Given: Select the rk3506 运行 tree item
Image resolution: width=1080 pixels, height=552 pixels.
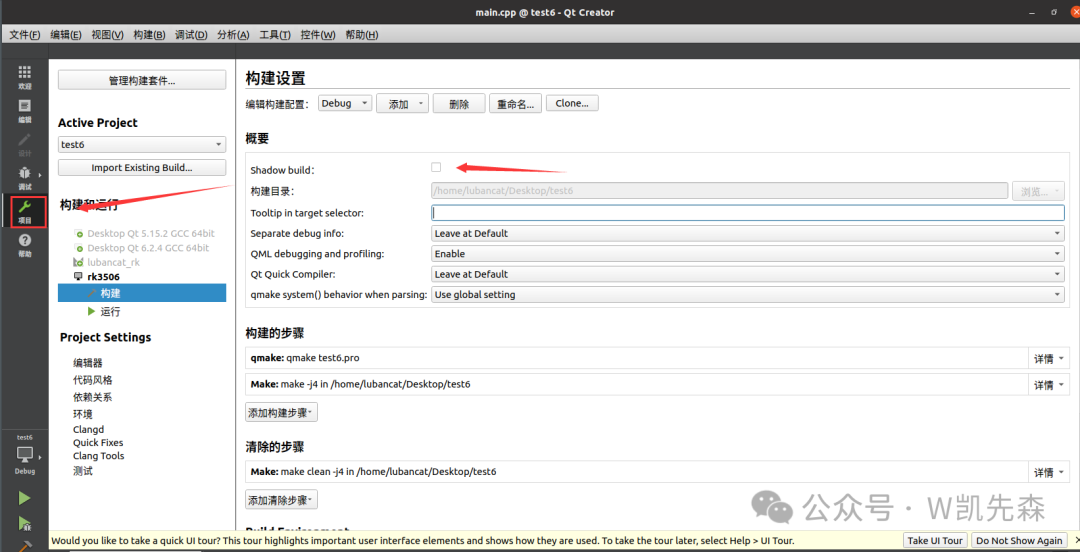Looking at the screenshot, I should (110, 311).
